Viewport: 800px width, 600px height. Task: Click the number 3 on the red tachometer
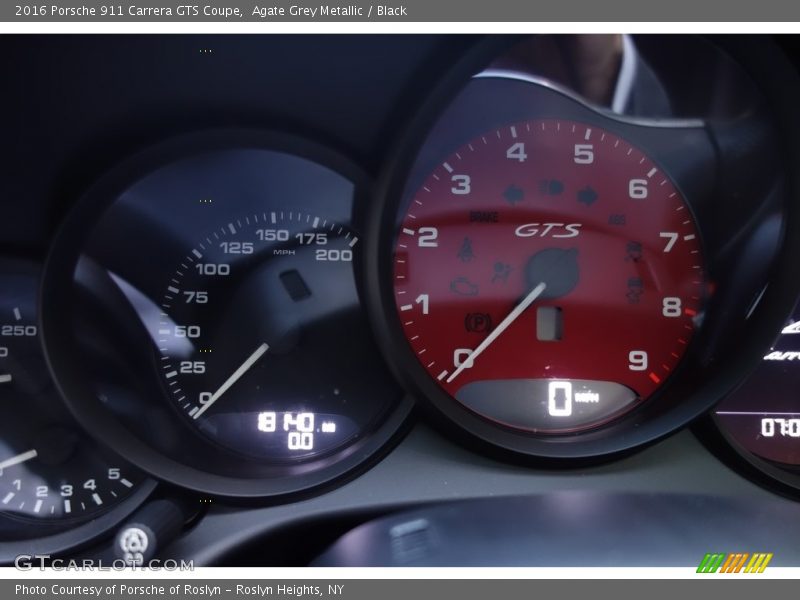pyautogui.click(x=461, y=184)
